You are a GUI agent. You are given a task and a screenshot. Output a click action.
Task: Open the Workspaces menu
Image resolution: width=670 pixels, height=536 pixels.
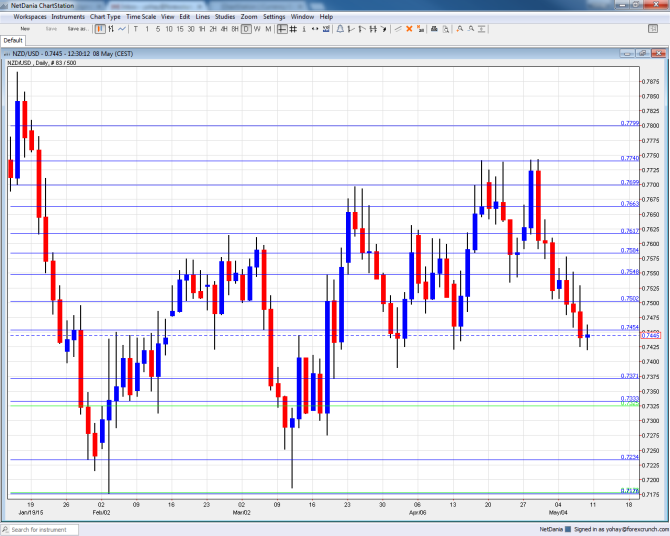click(30, 17)
